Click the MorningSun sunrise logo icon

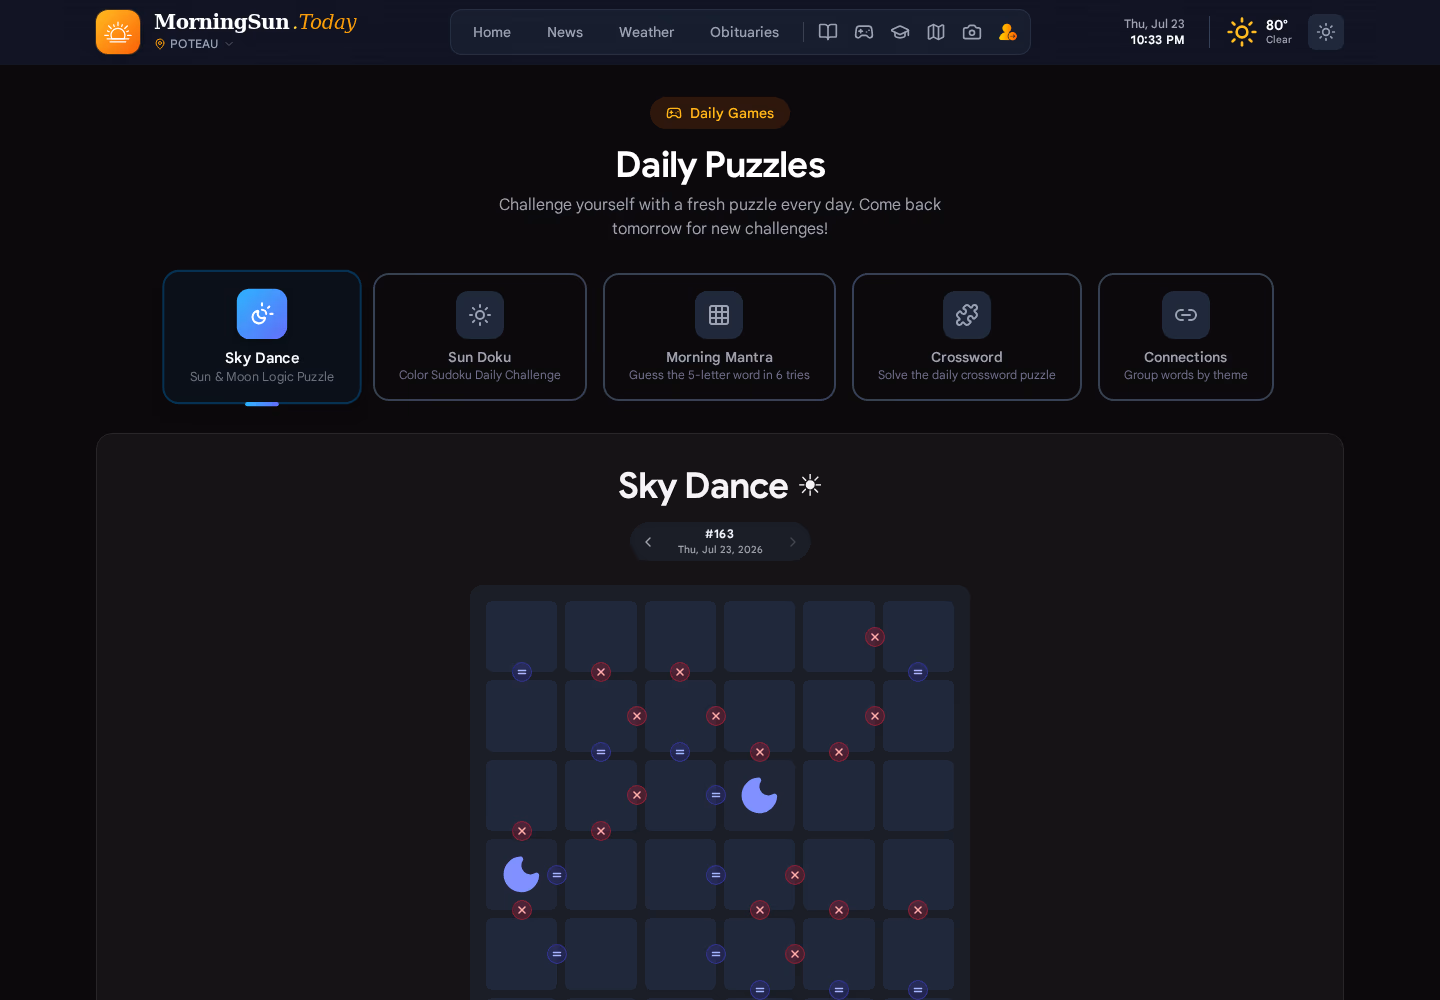click(118, 32)
